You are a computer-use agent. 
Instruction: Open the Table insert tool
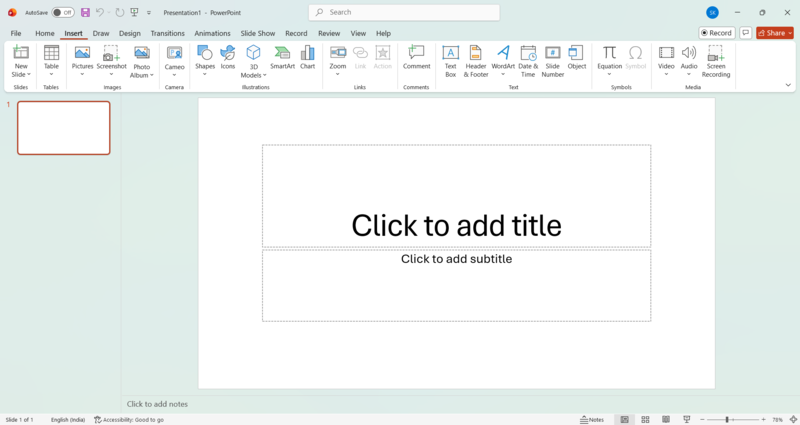[51, 61]
